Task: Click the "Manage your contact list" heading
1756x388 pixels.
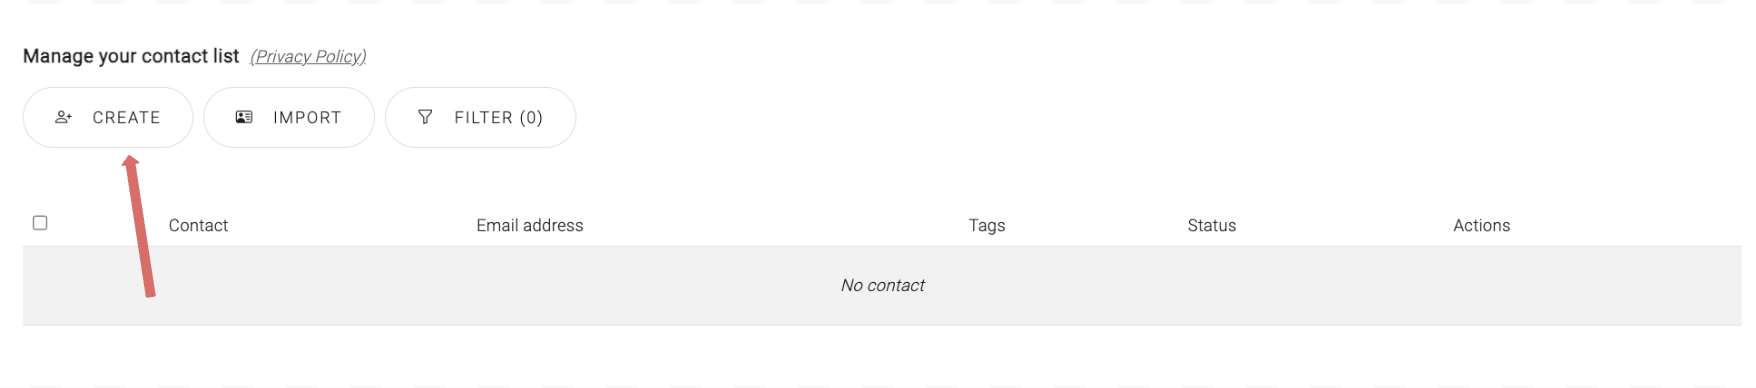Action: click(131, 56)
